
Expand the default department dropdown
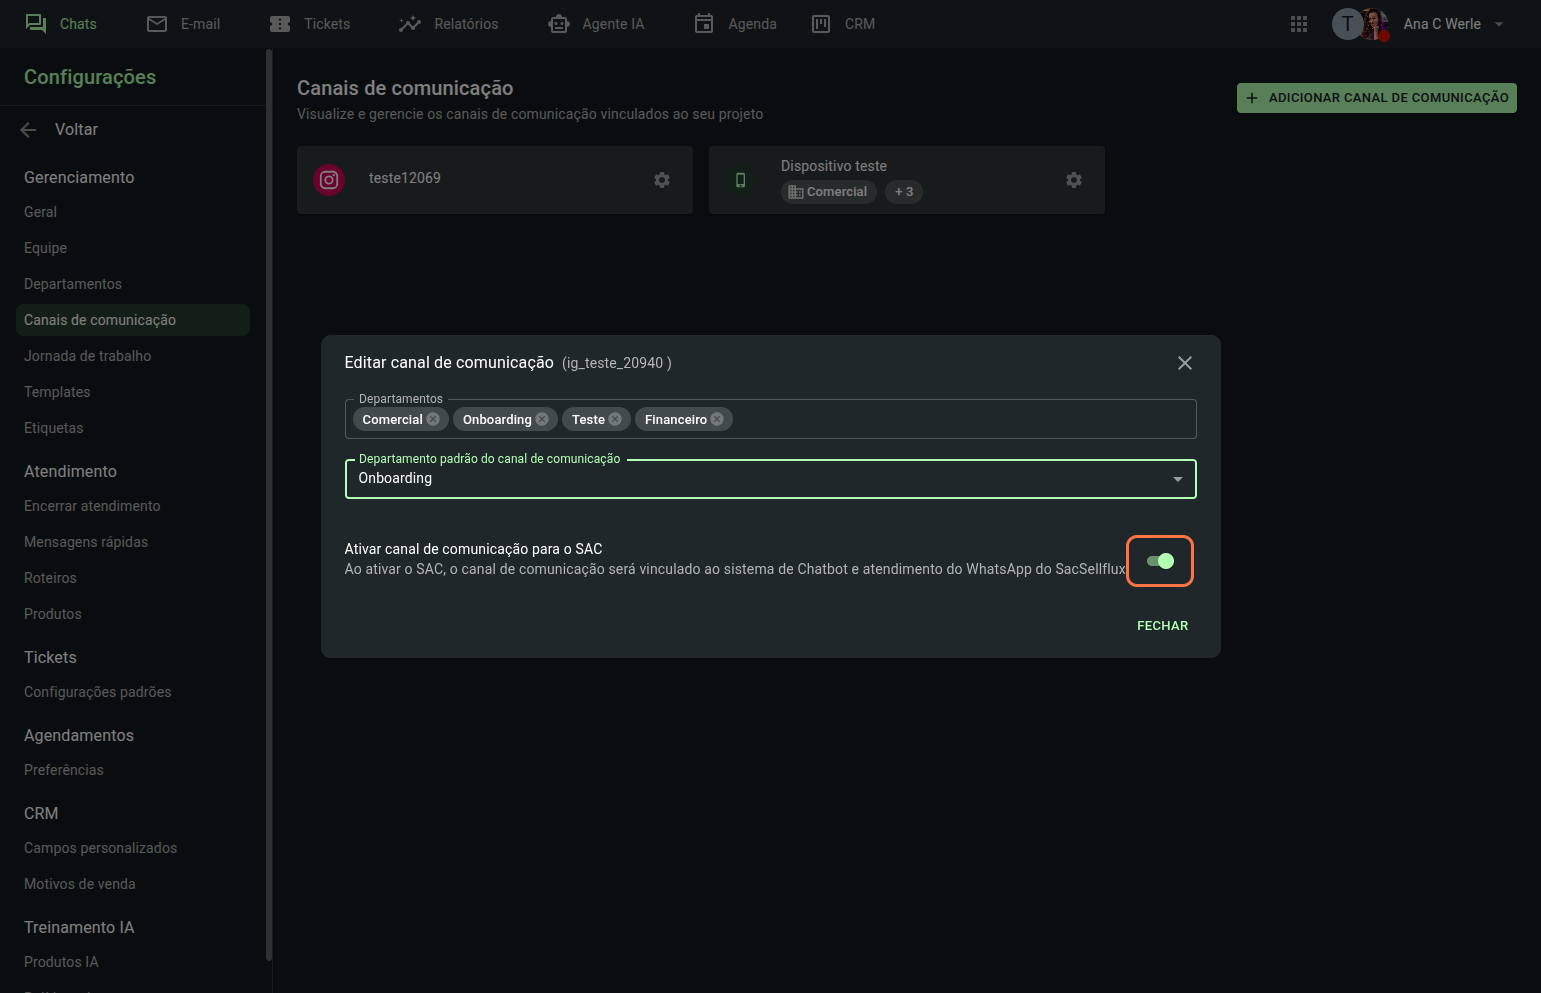coord(1177,479)
